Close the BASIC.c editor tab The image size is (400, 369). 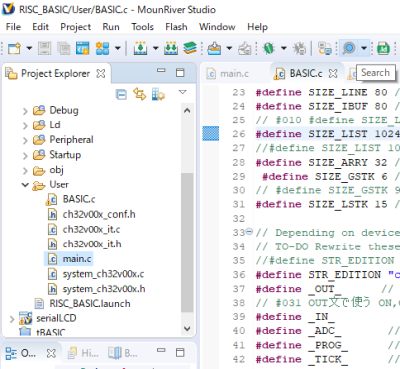click(333, 73)
